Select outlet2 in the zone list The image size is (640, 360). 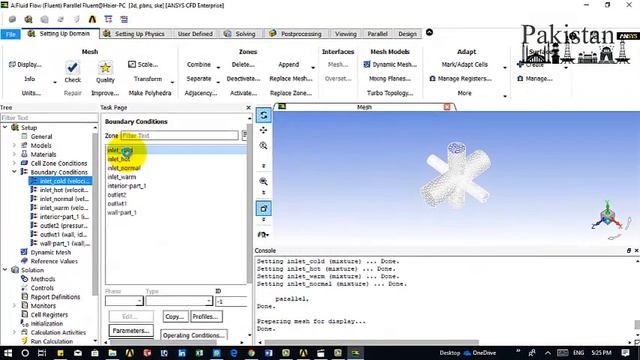pyautogui.click(x=176, y=195)
